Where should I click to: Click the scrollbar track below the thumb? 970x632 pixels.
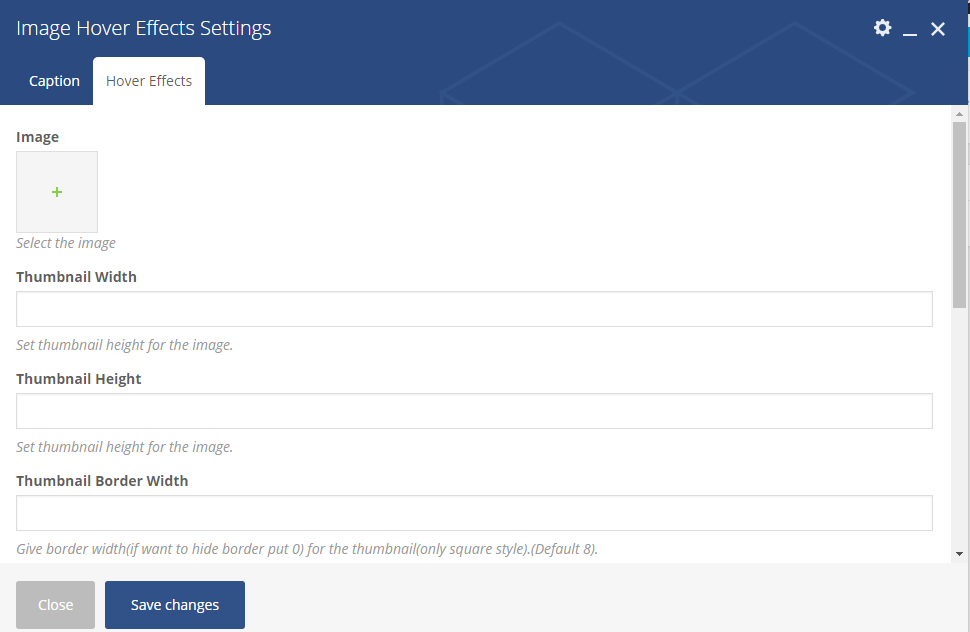[x=959, y=430]
